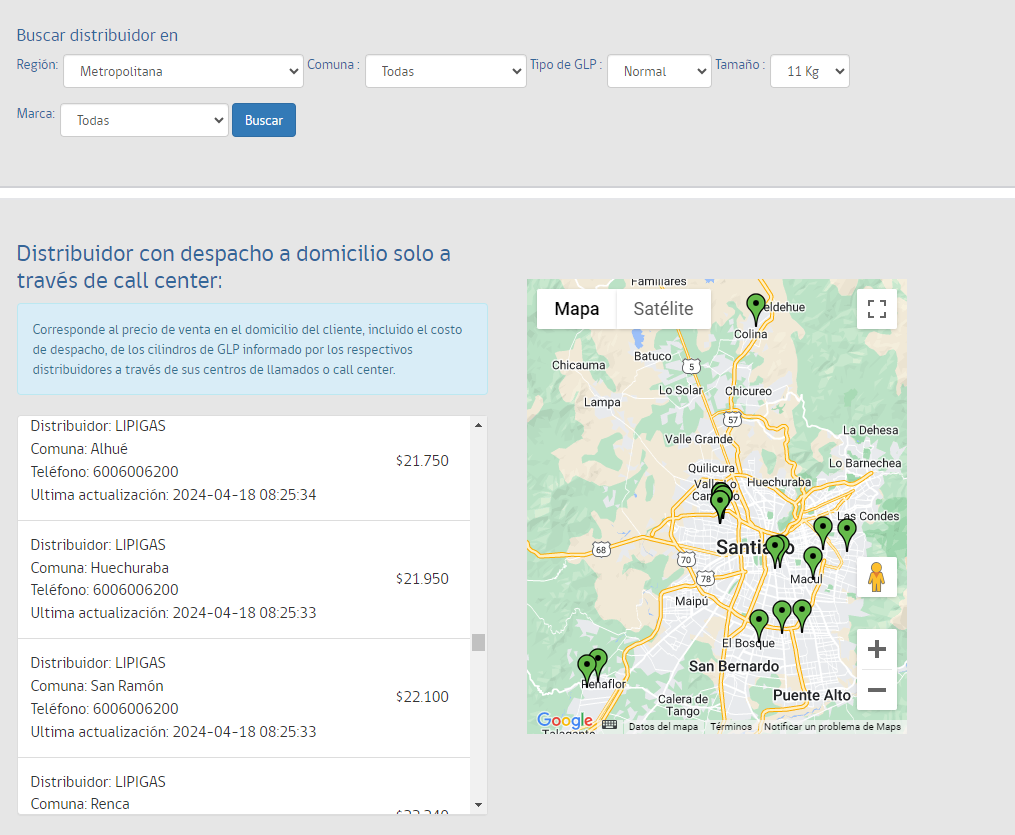Click the distributor list scrollbar thumb

point(478,642)
